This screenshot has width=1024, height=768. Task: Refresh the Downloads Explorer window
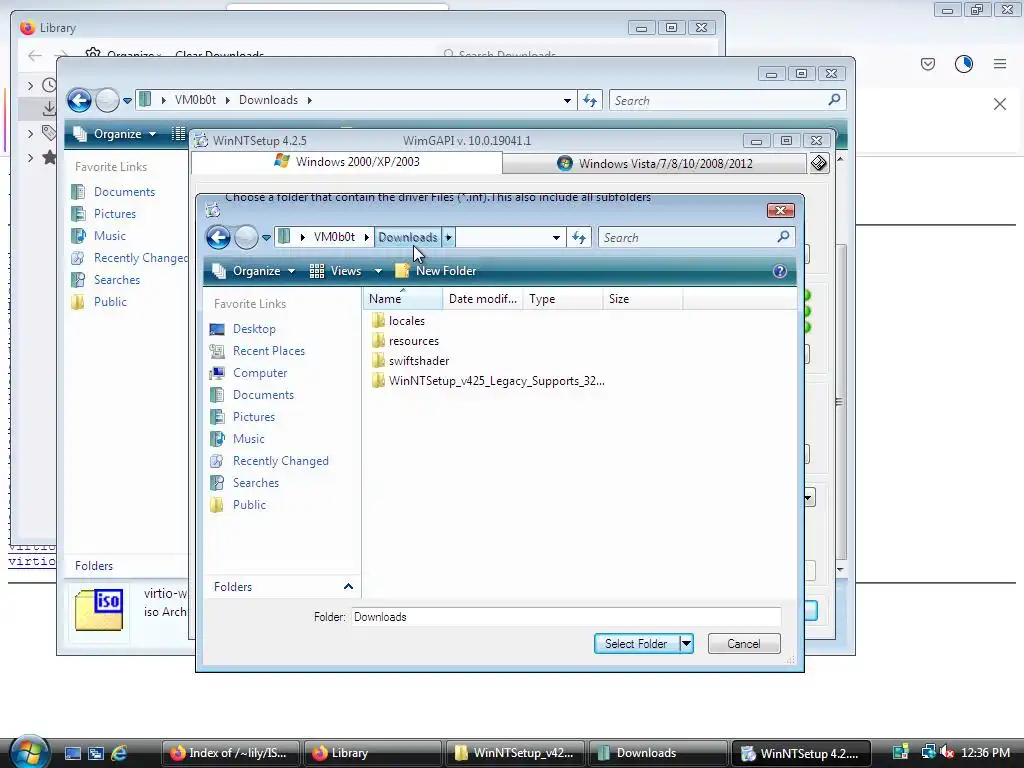(590, 101)
